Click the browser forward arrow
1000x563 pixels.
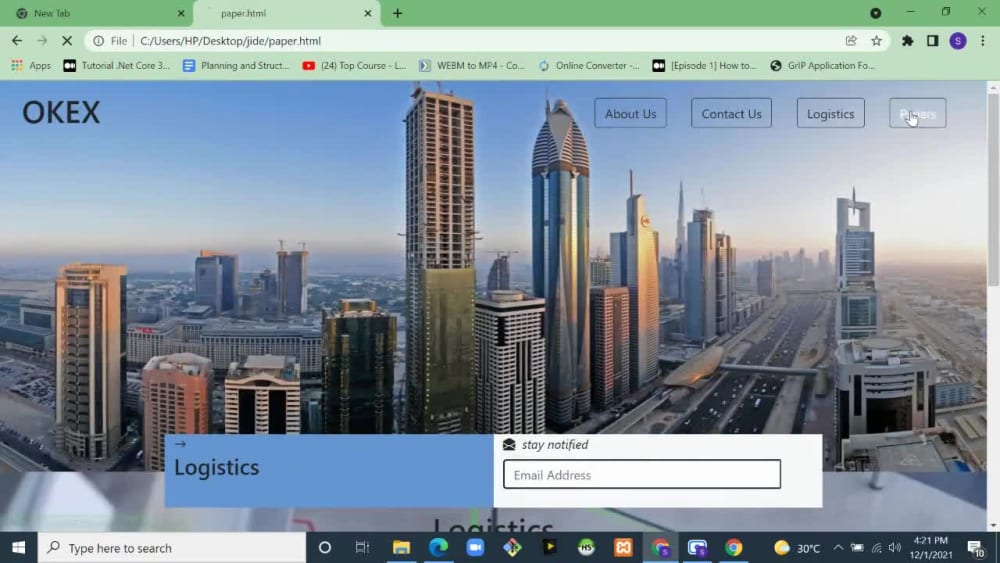42,41
